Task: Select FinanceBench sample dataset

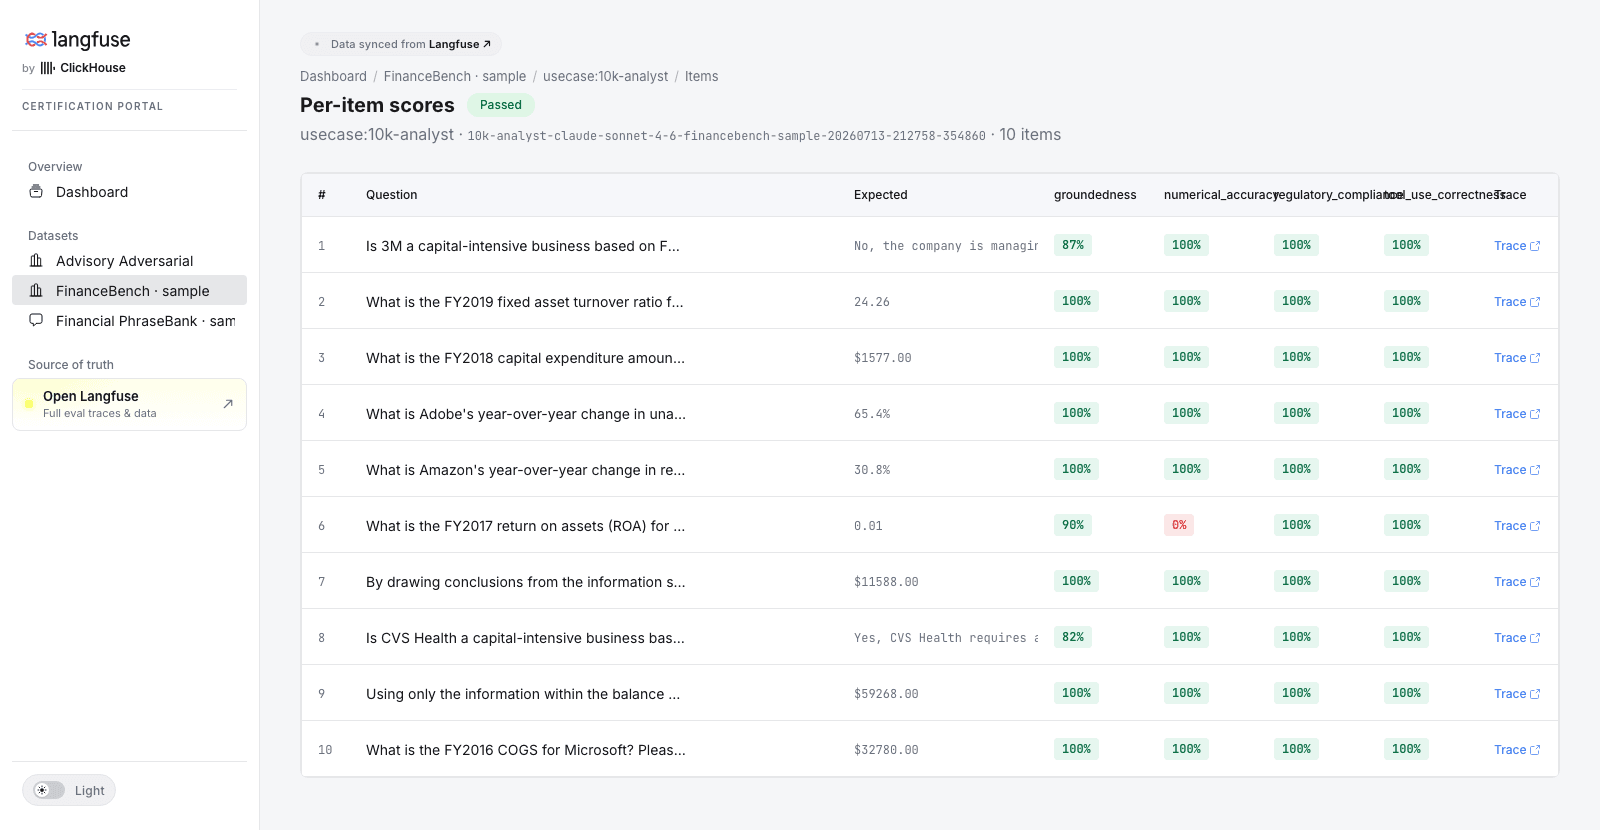Action: tap(129, 291)
